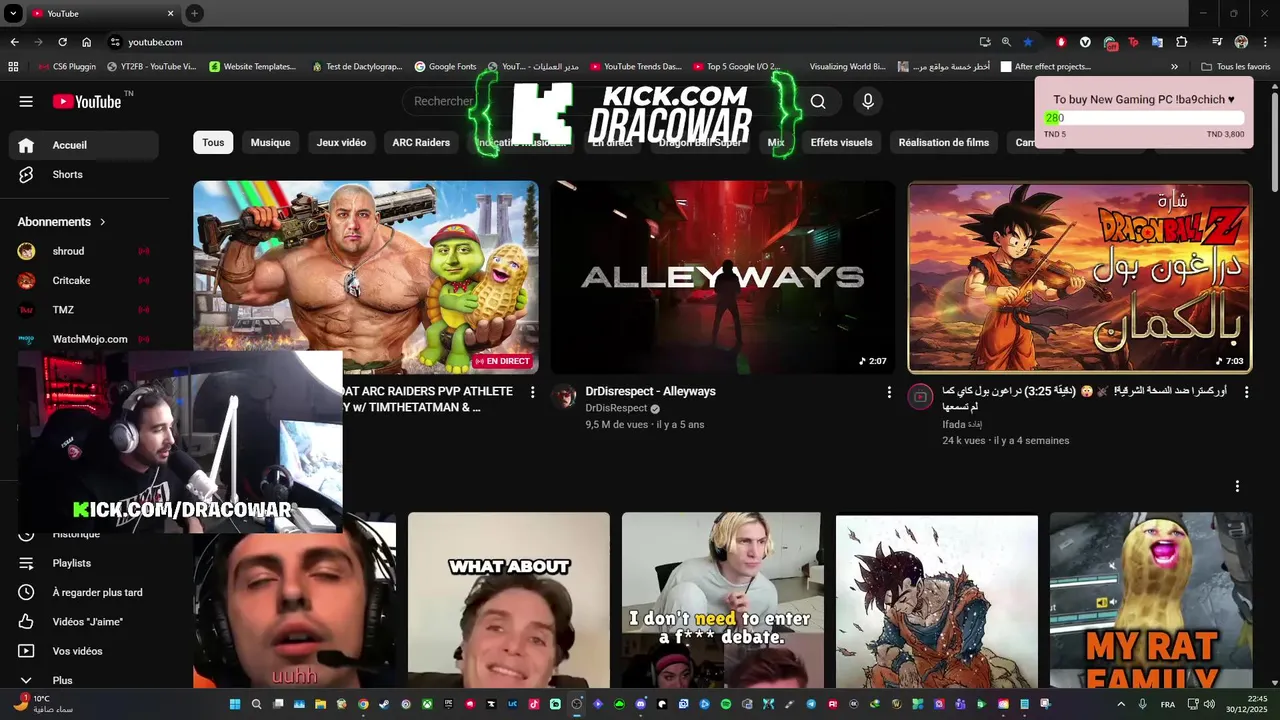Expand the Abonnements section

[x=62, y=222]
